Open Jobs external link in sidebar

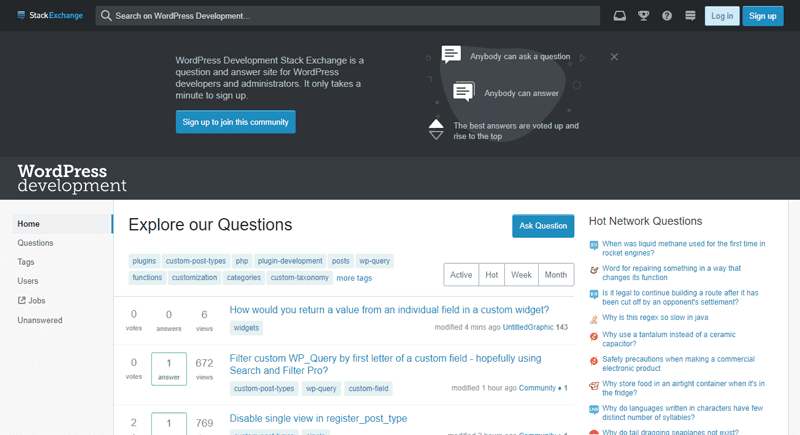[32, 300]
